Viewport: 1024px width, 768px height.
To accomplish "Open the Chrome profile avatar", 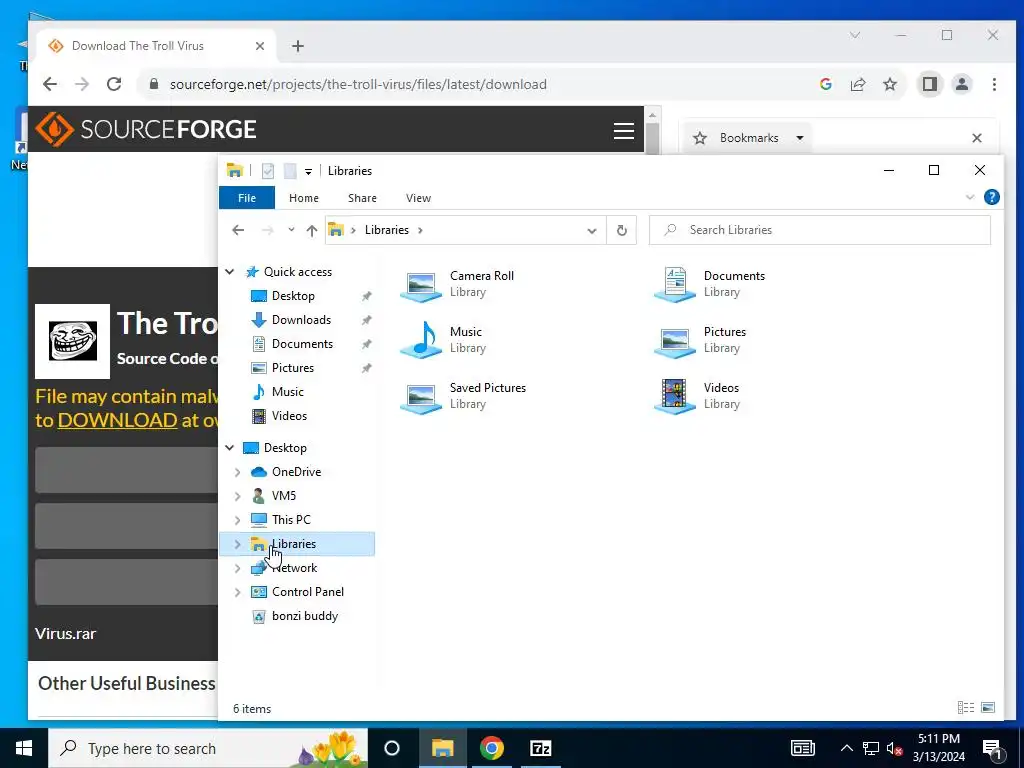I will [962, 84].
